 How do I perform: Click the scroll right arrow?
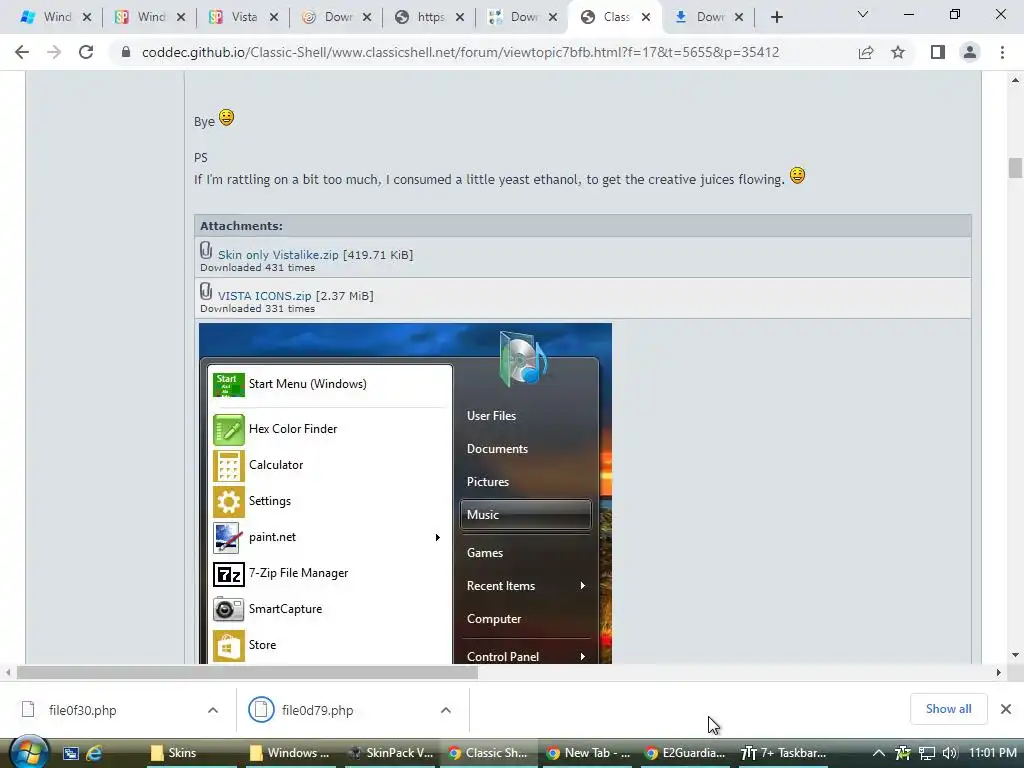tap(999, 673)
